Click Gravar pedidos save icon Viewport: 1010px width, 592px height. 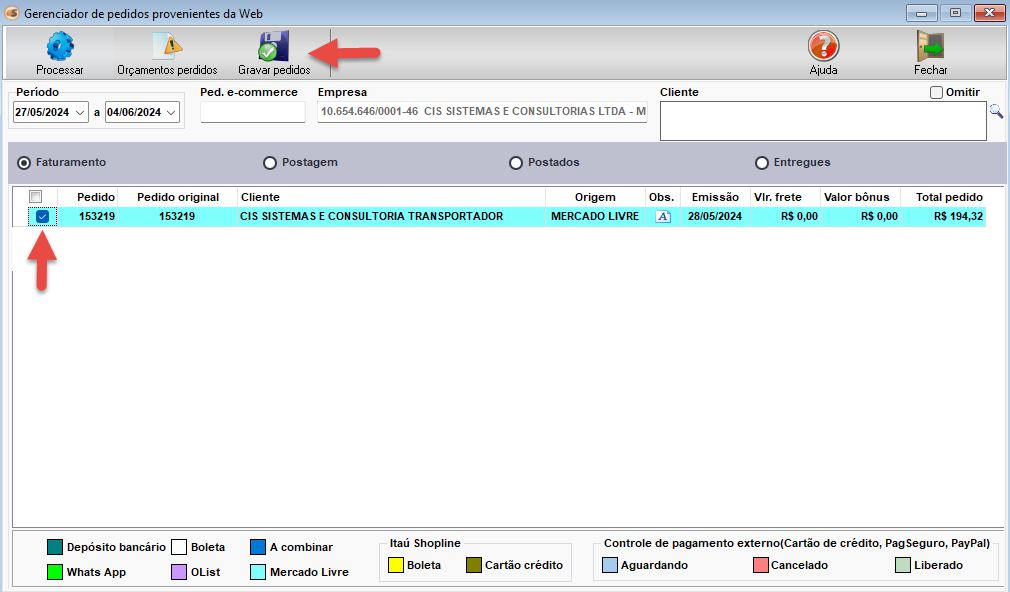coord(273,47)
